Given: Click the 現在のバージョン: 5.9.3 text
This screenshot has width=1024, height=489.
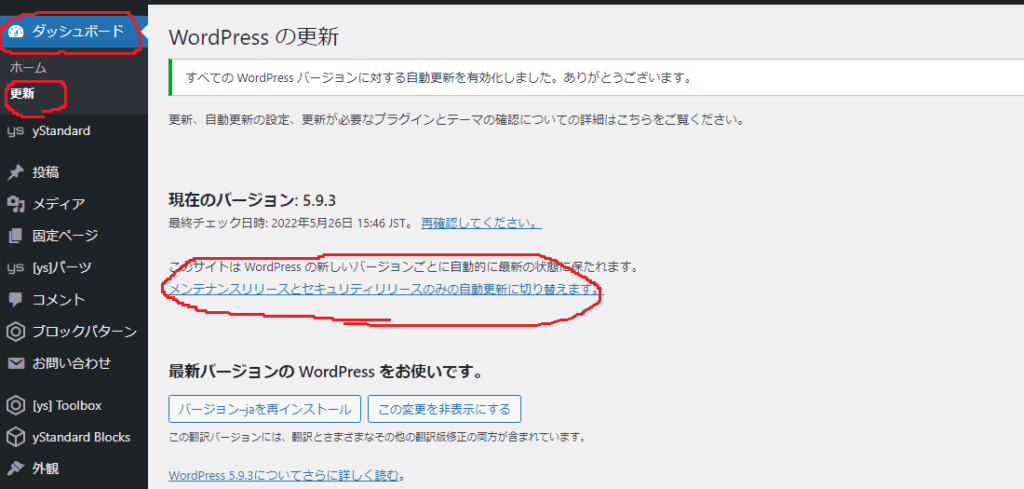Looking at the screenshot, I should tap(252, 200).
